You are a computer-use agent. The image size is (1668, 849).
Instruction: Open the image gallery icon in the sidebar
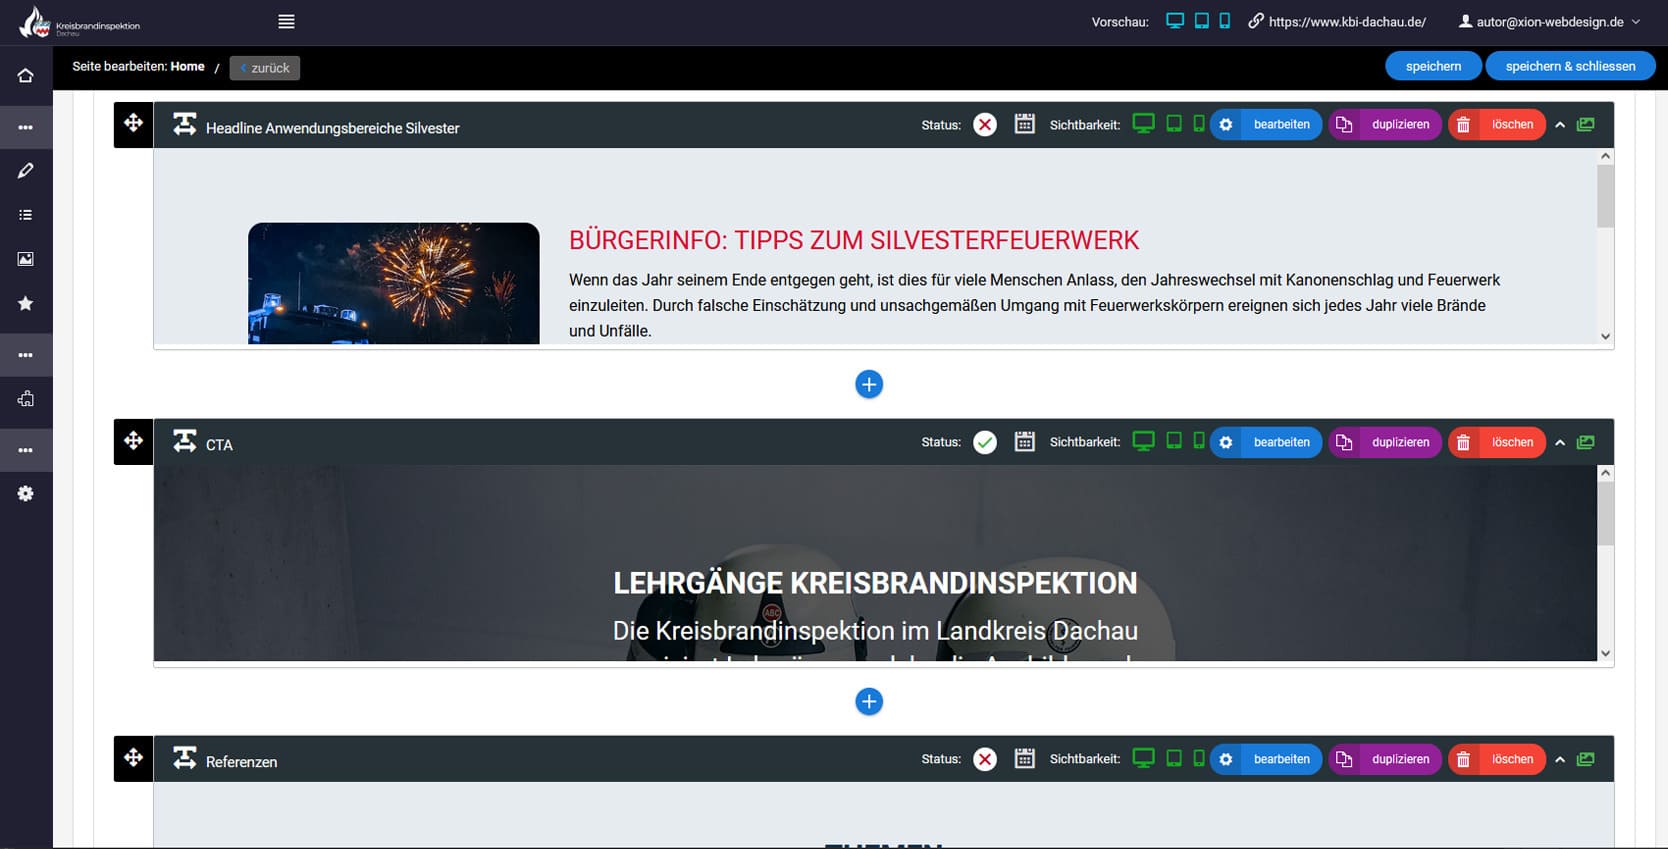26,259
